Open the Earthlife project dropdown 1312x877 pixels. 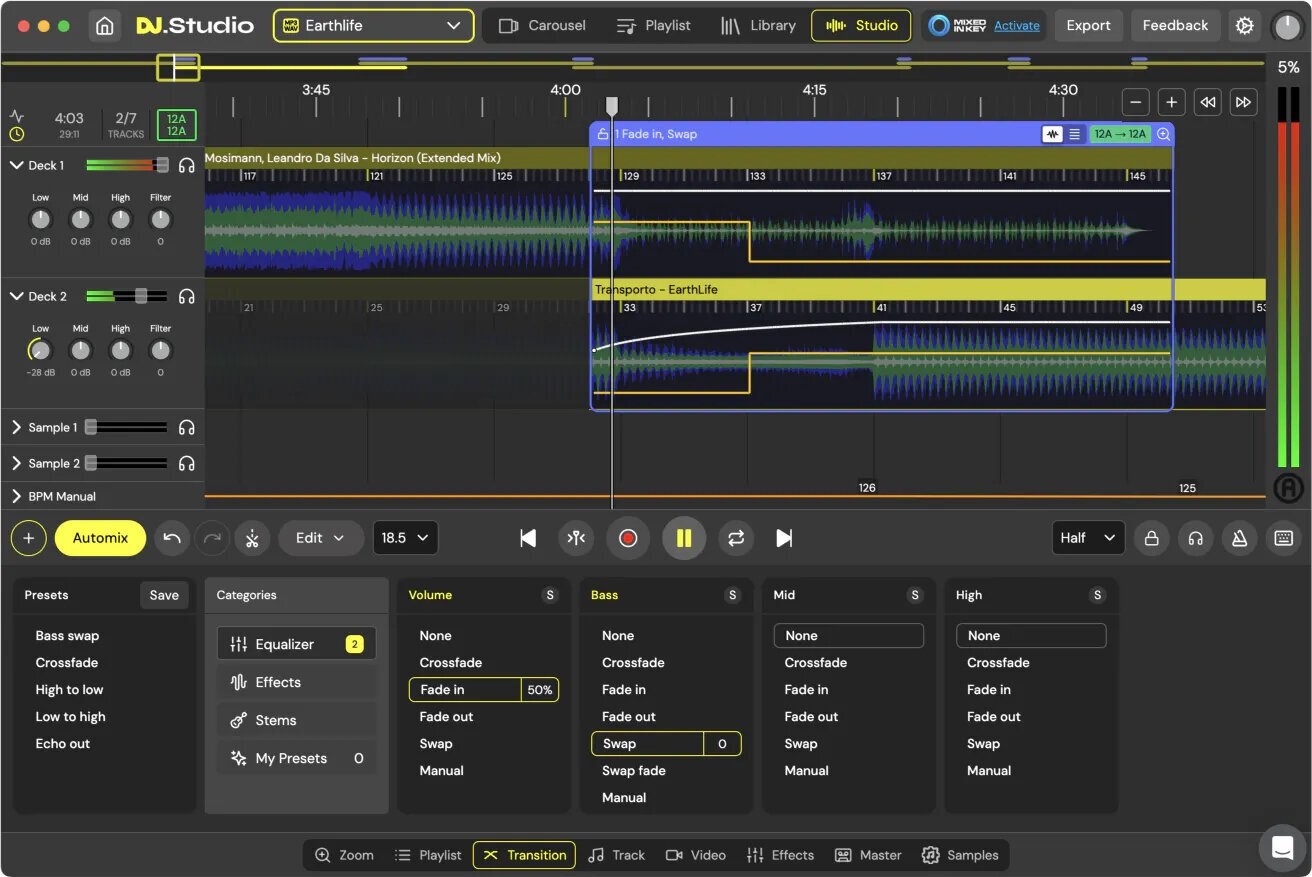372,25
